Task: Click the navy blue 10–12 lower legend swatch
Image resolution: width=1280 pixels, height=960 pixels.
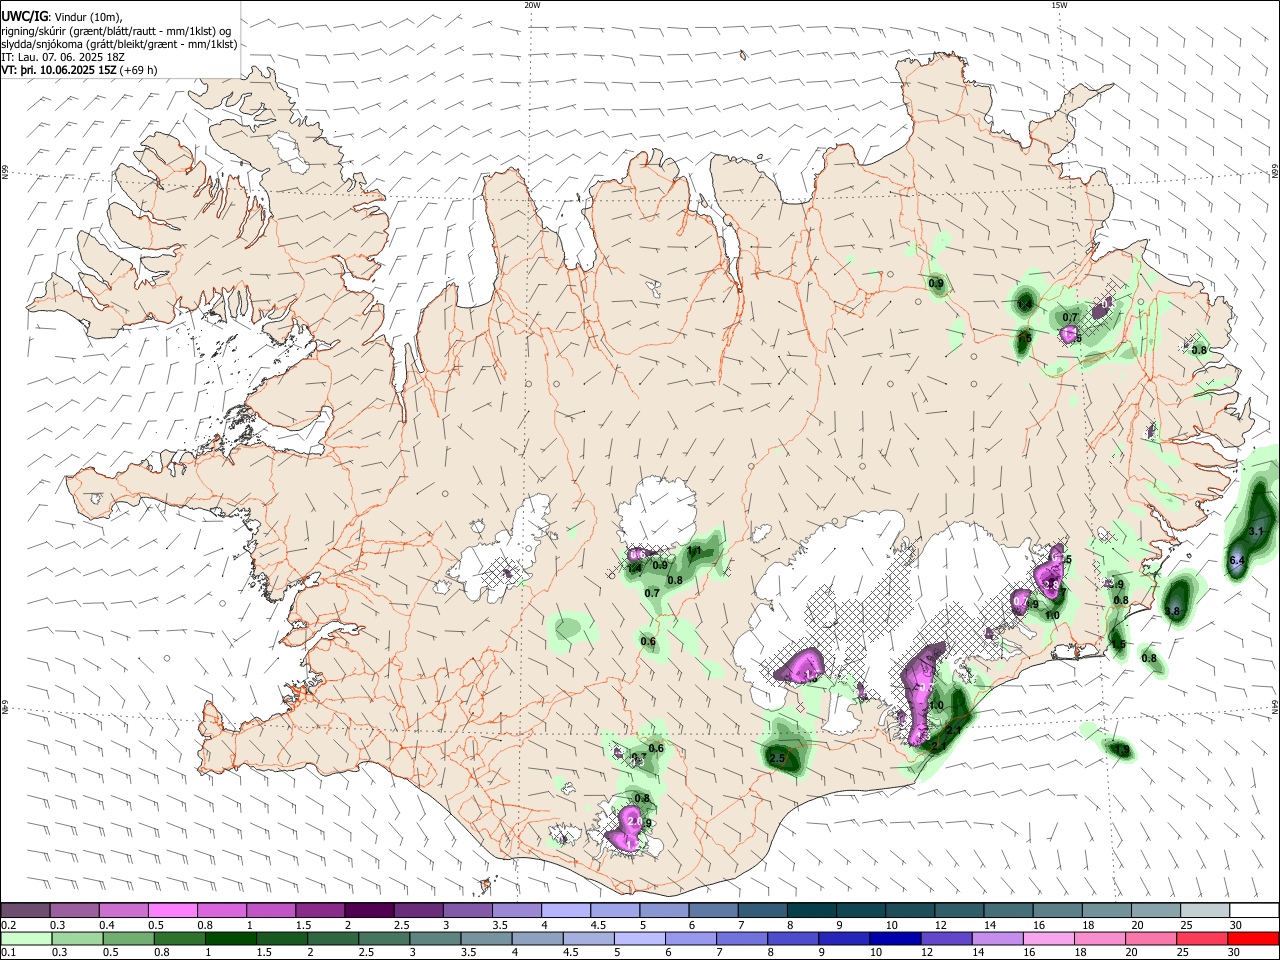Action: point(895,938)
